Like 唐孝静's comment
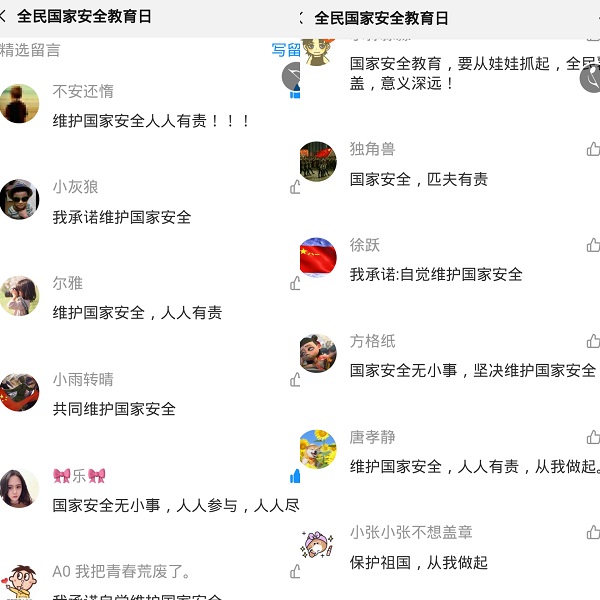600x600 pixels. [x=593, y=437]
